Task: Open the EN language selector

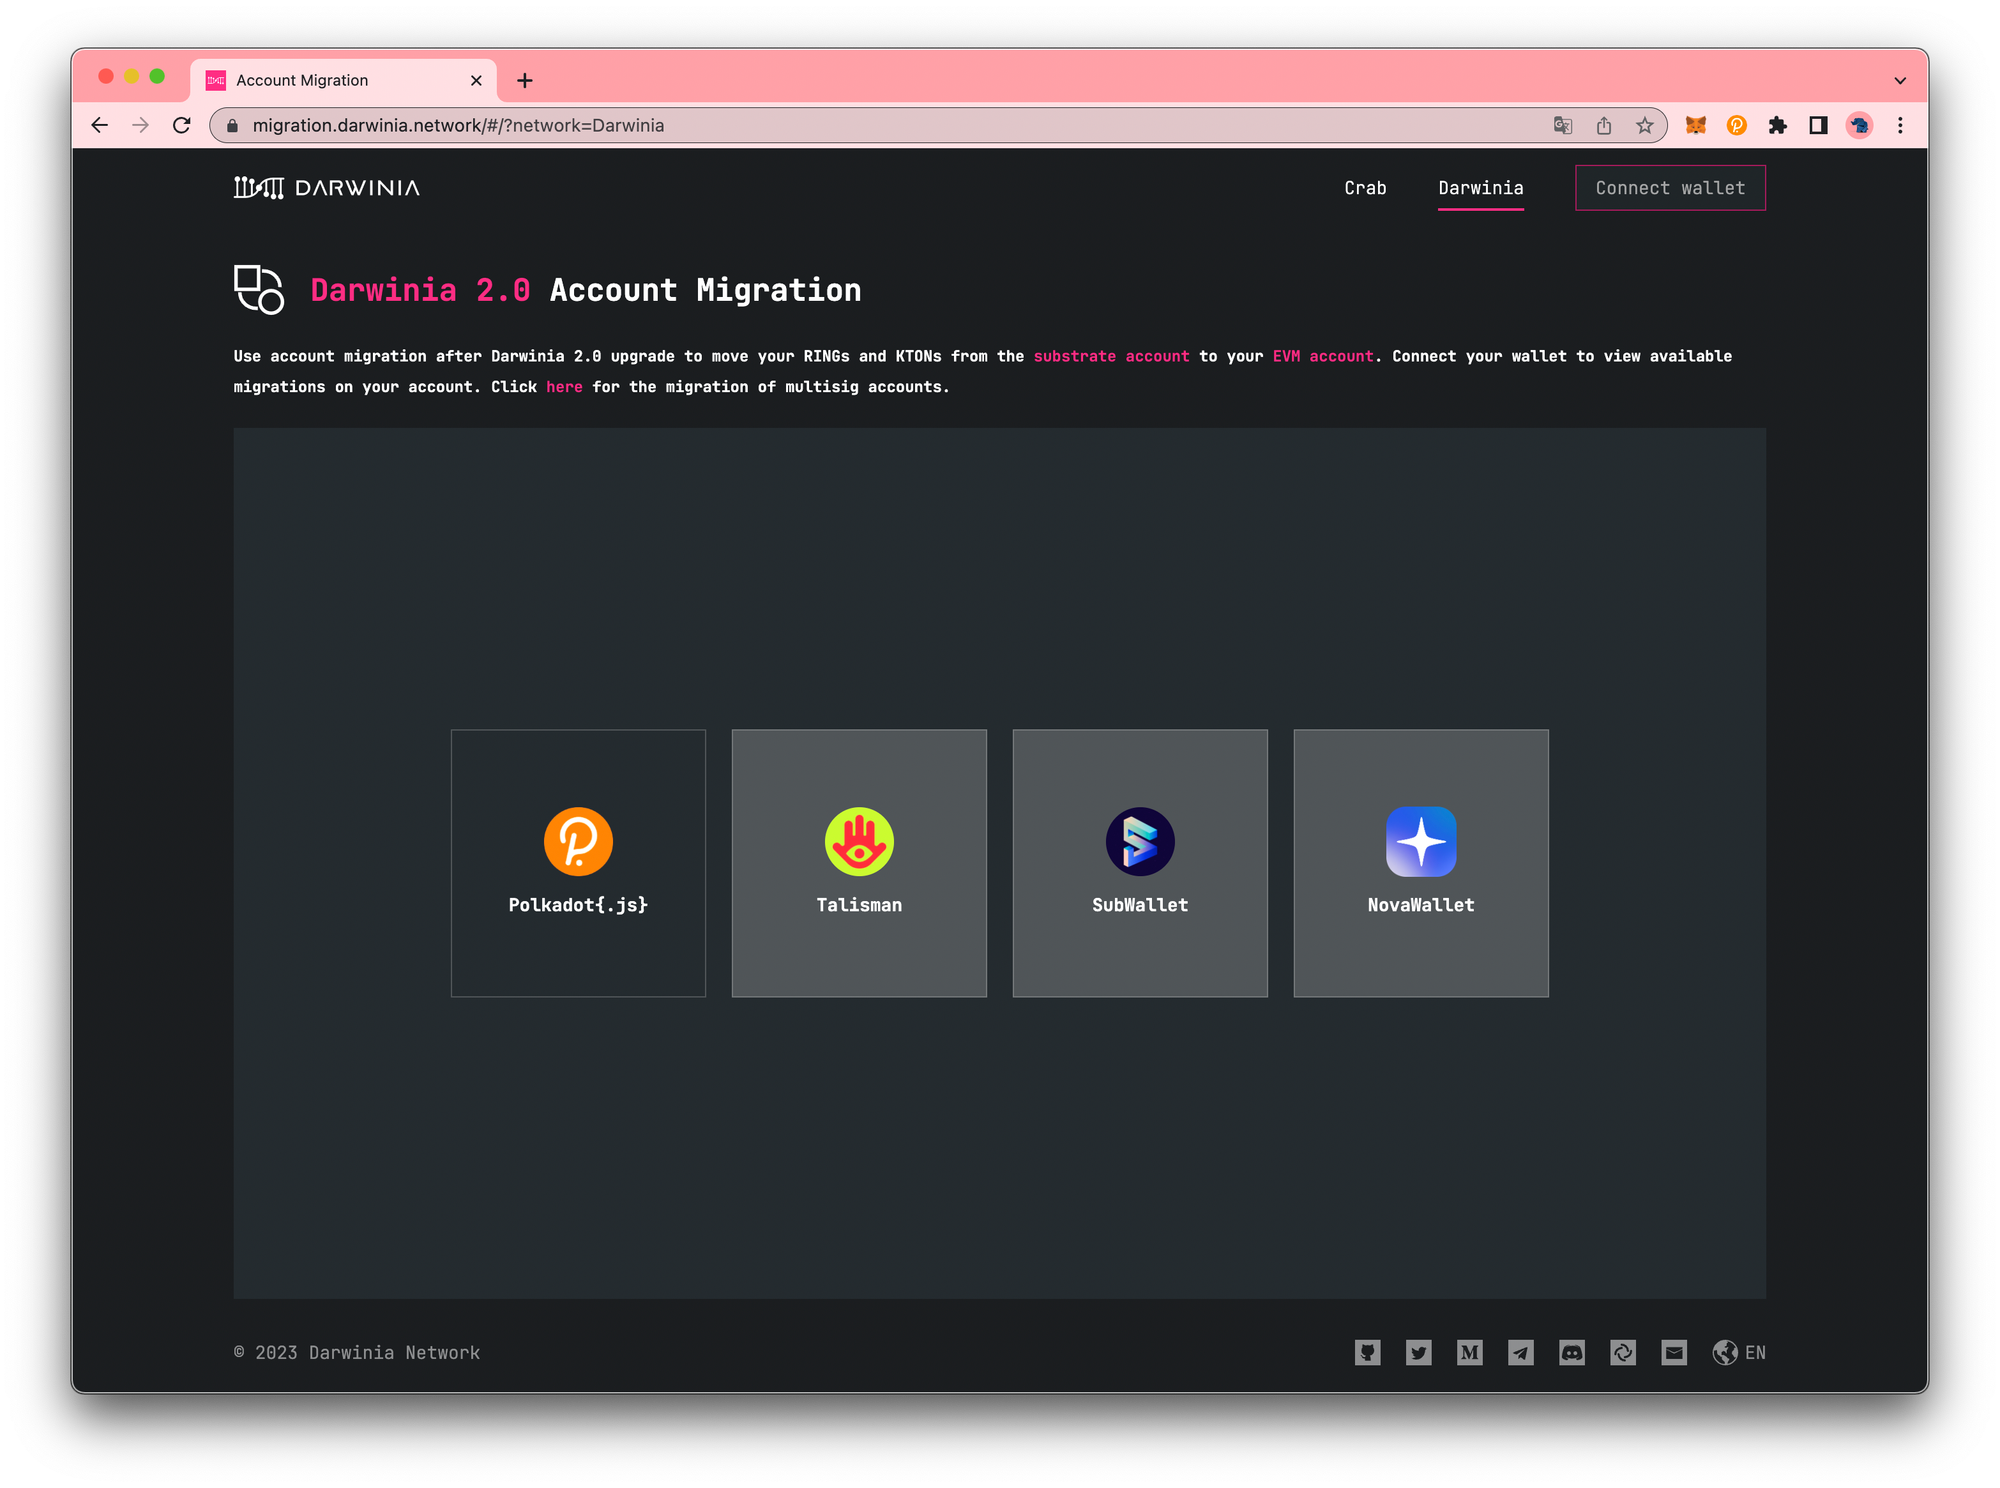Action: tap(1740, 1353)
